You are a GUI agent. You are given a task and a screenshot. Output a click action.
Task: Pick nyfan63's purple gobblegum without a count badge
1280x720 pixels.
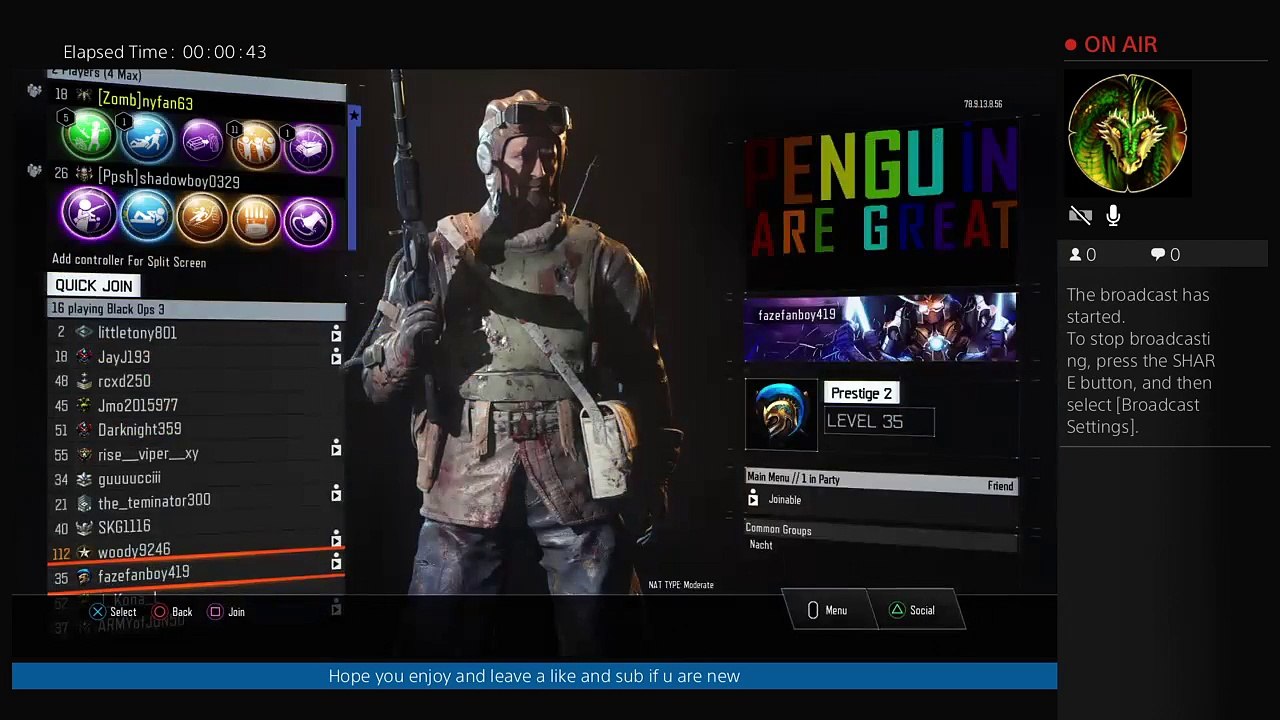(202, 142)
